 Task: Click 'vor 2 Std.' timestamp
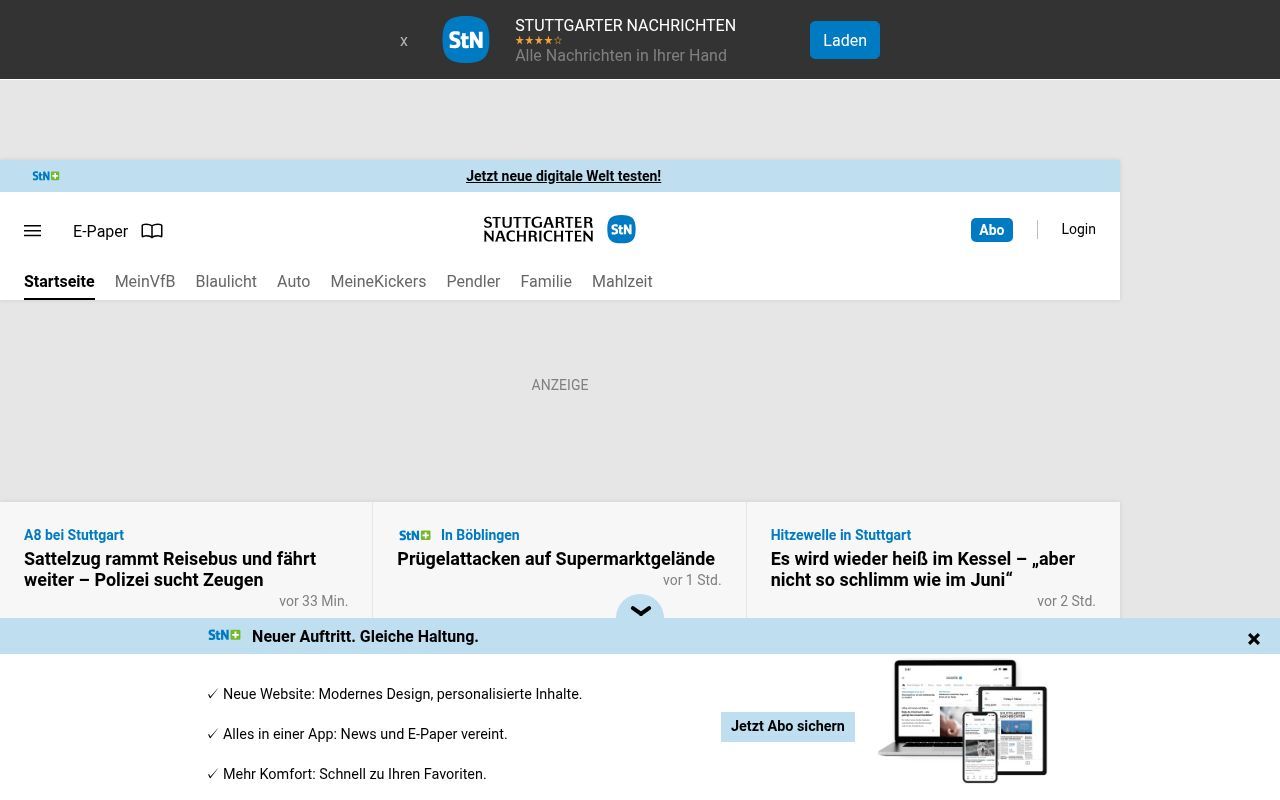coord(1066,601)
